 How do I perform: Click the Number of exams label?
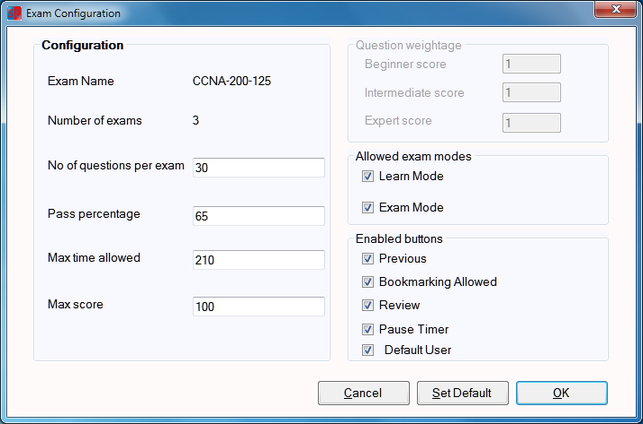[x=95, y=121]
